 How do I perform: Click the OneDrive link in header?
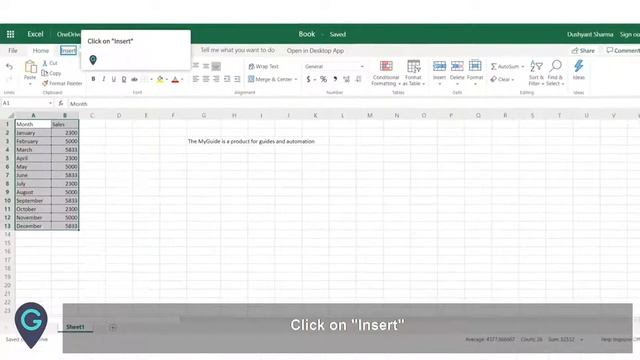point(69,34)
